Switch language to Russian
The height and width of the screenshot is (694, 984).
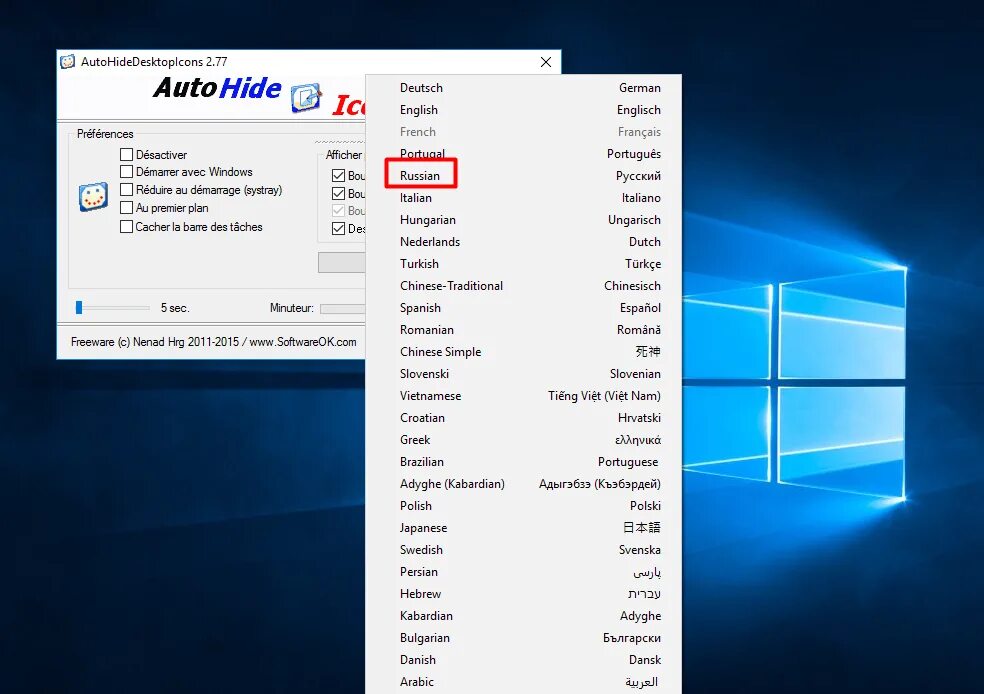[x=523, y=176]
